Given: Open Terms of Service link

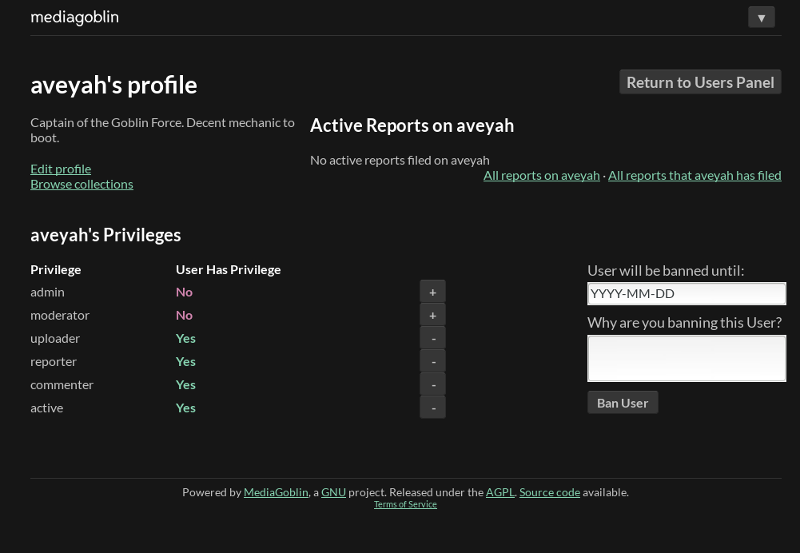Looking at the screenshot, I should 405,505.
